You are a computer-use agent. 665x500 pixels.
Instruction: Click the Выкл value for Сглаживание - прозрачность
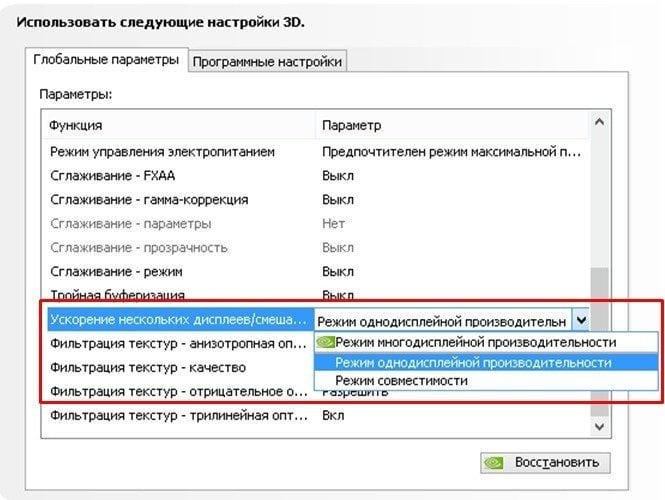pos(338,248)
